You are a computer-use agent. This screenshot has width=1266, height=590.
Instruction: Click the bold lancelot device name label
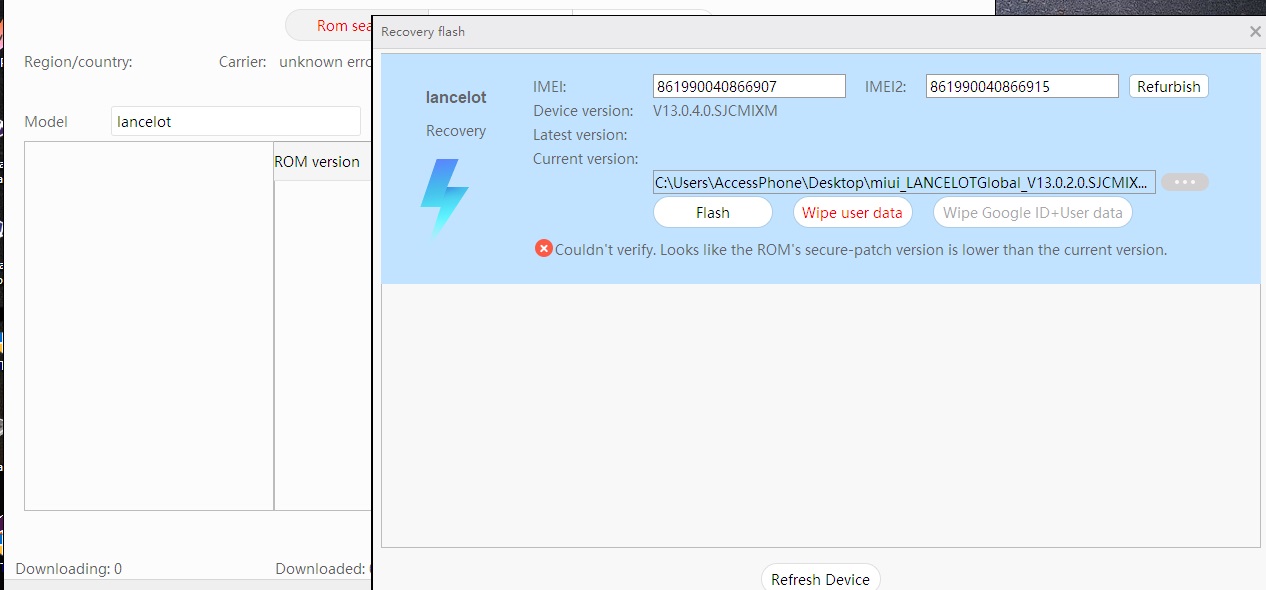(x=456, y=97)
